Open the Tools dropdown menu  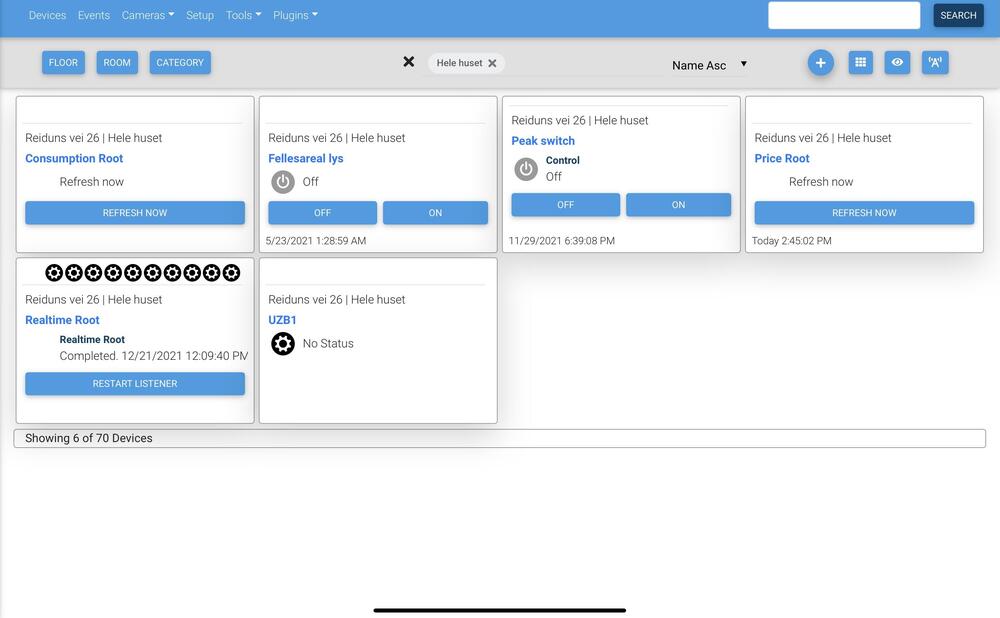click(x=243, y=15)
